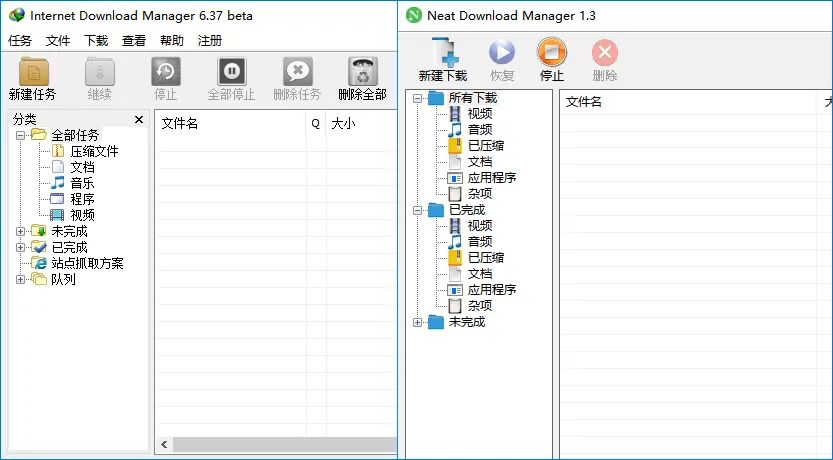
Task: Select 程序 category in IDM tree
Action: pyautogui.click(x=82, y=199)
